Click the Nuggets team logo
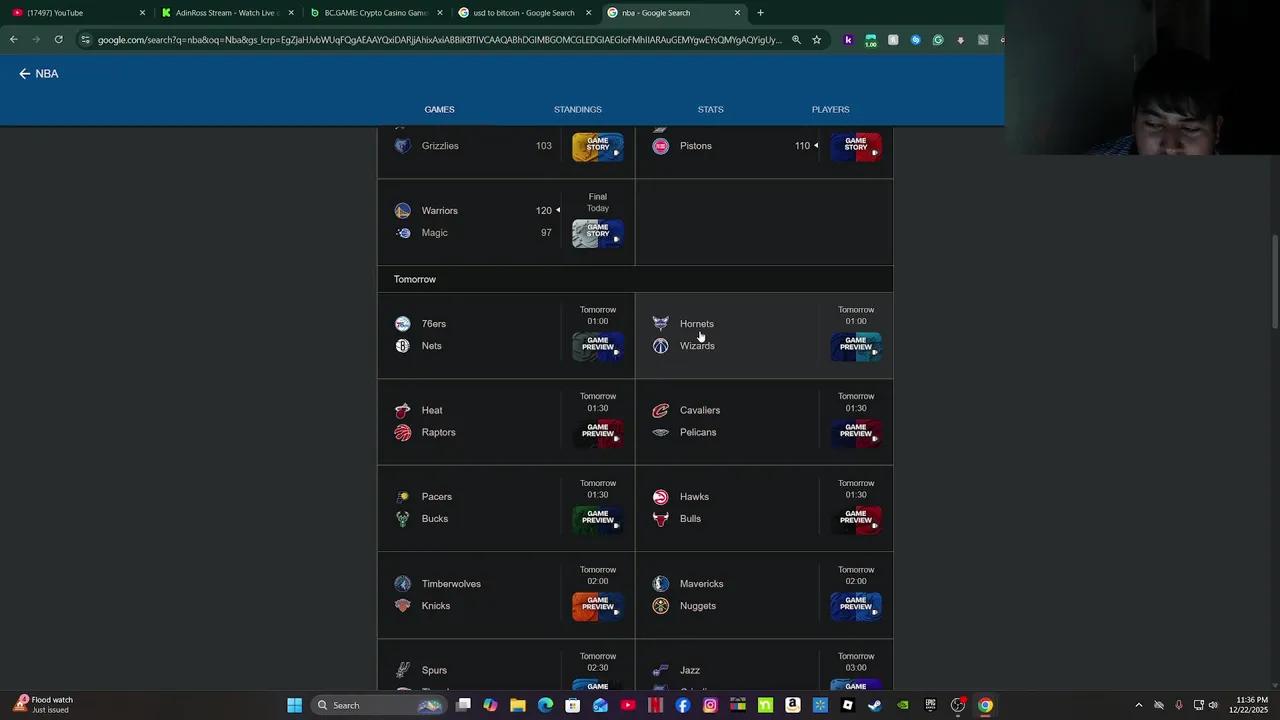 [660, 606]
